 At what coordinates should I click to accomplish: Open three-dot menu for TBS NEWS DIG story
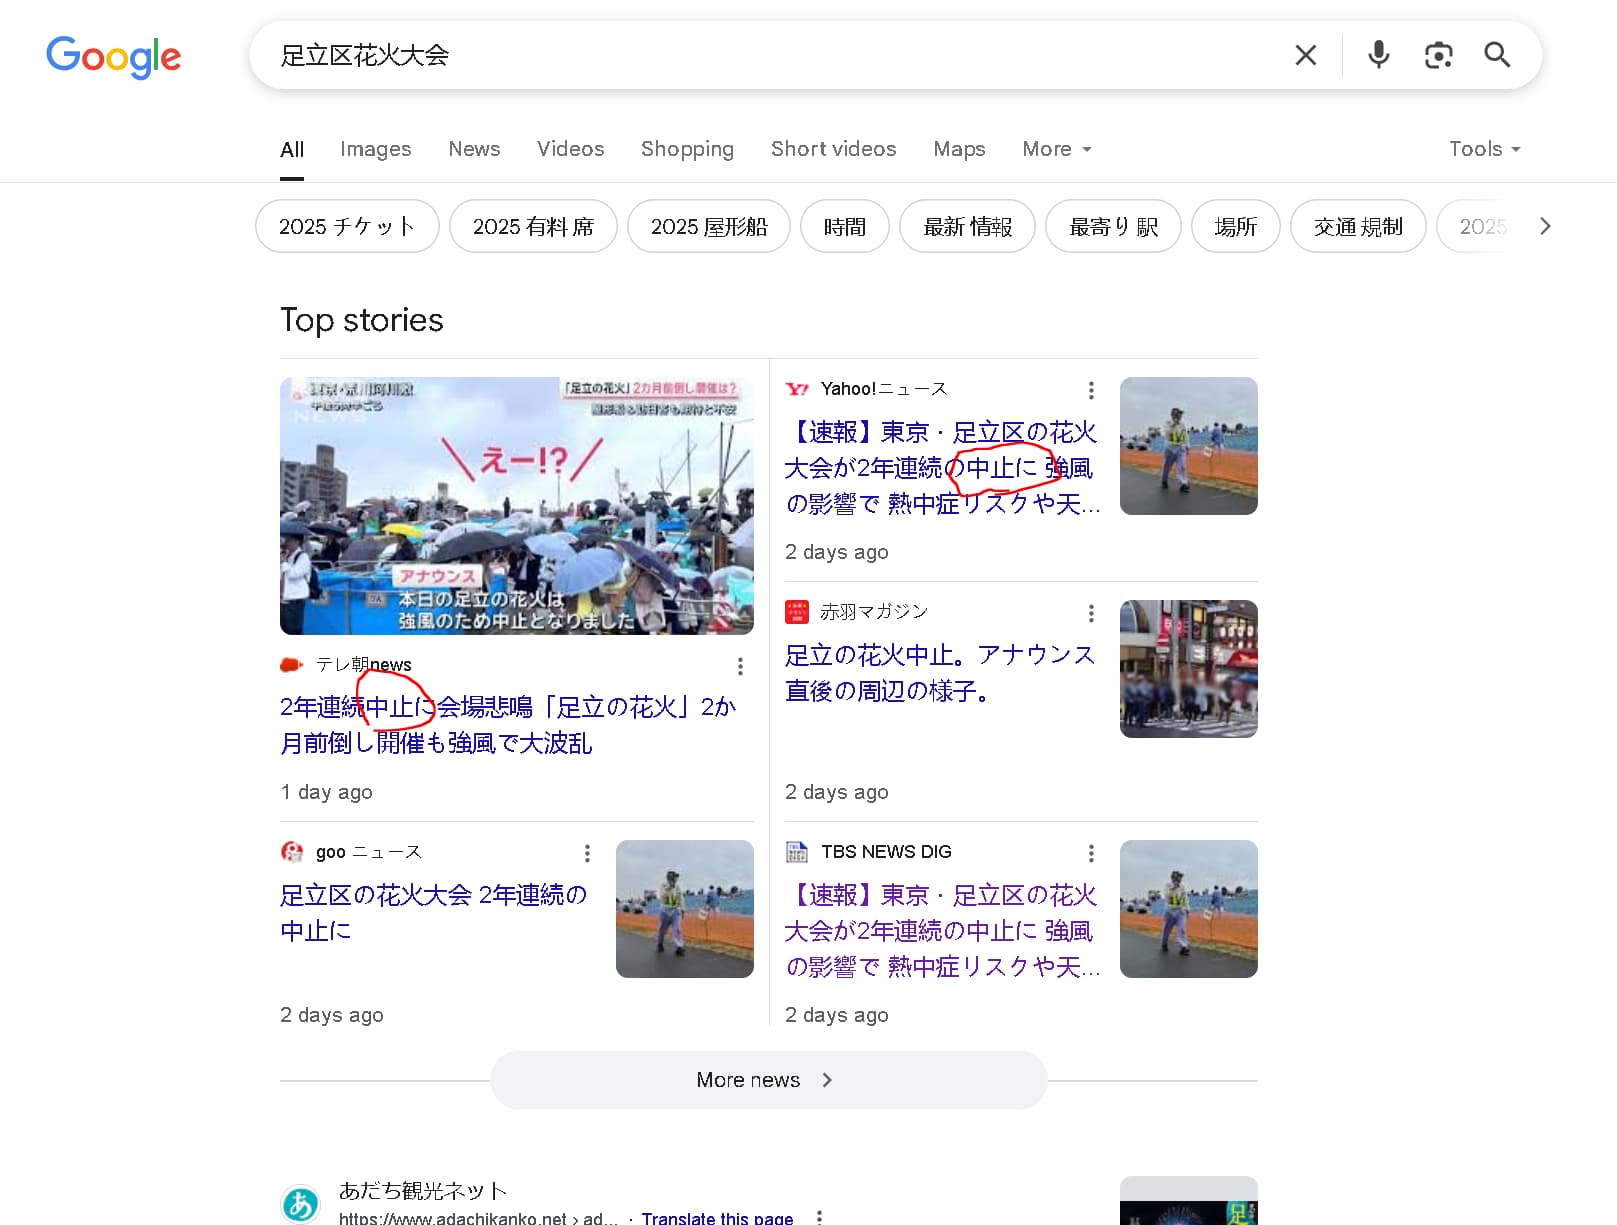pos(1091,853)
